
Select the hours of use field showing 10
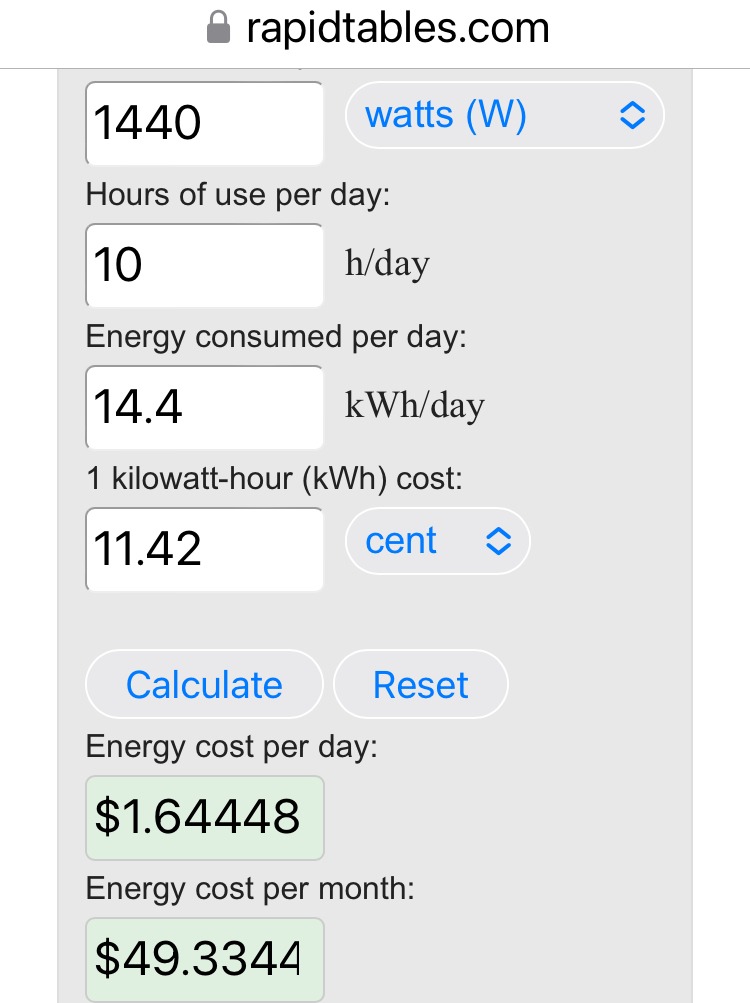(205, 265)
